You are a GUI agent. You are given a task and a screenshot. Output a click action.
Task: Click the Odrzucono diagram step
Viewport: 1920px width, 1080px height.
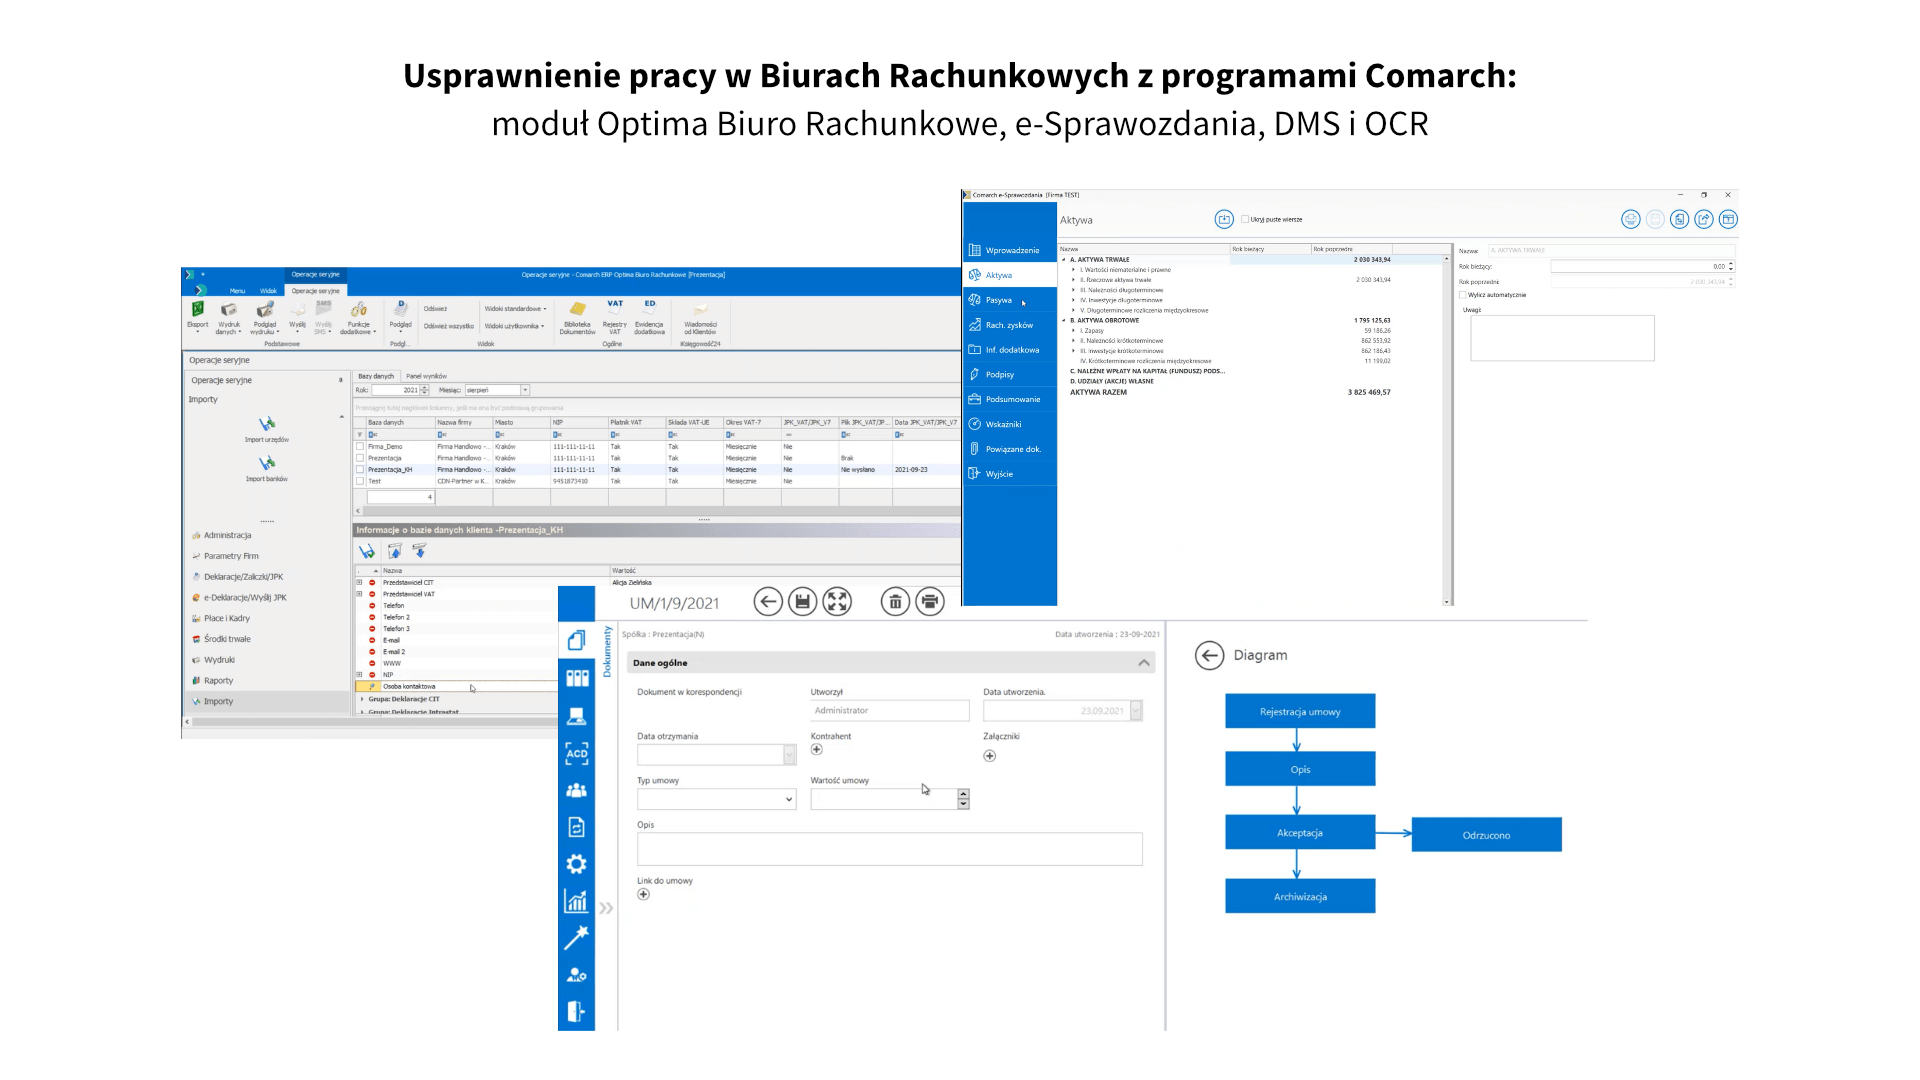[x=1487, y=834]
